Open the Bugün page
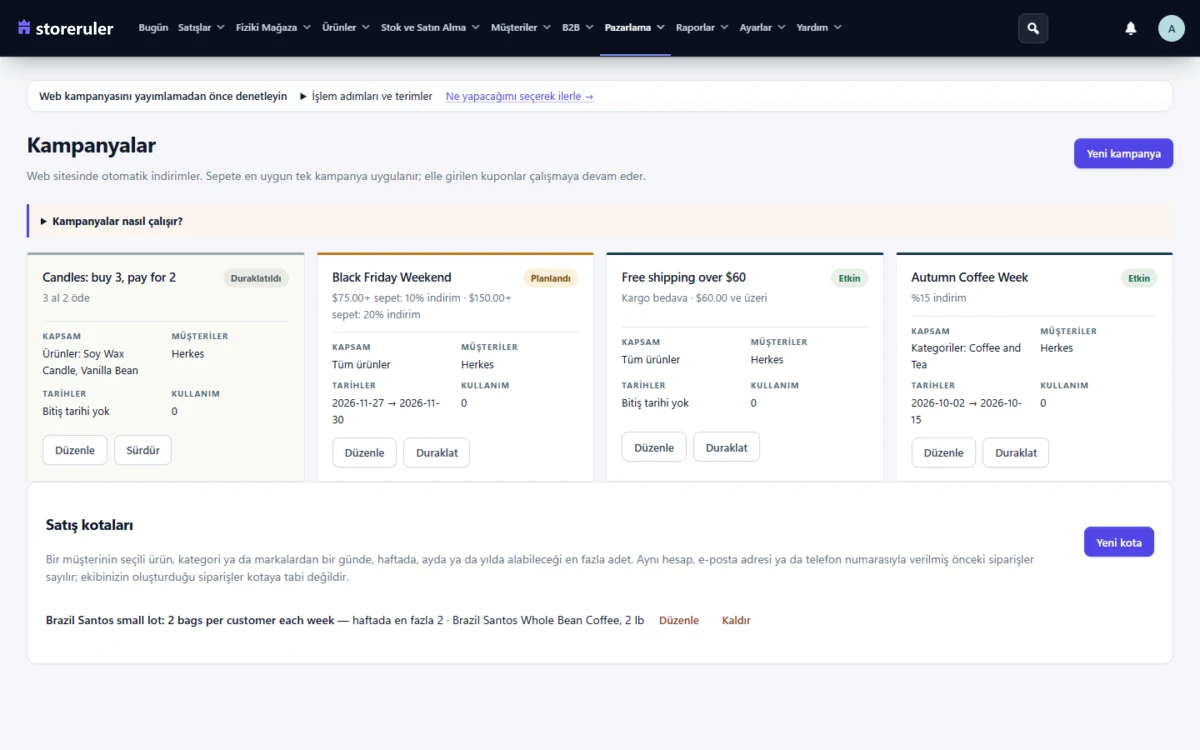The width and height of the screenshot is (1200, 750). pyautogui.click(x=153, y=28)
